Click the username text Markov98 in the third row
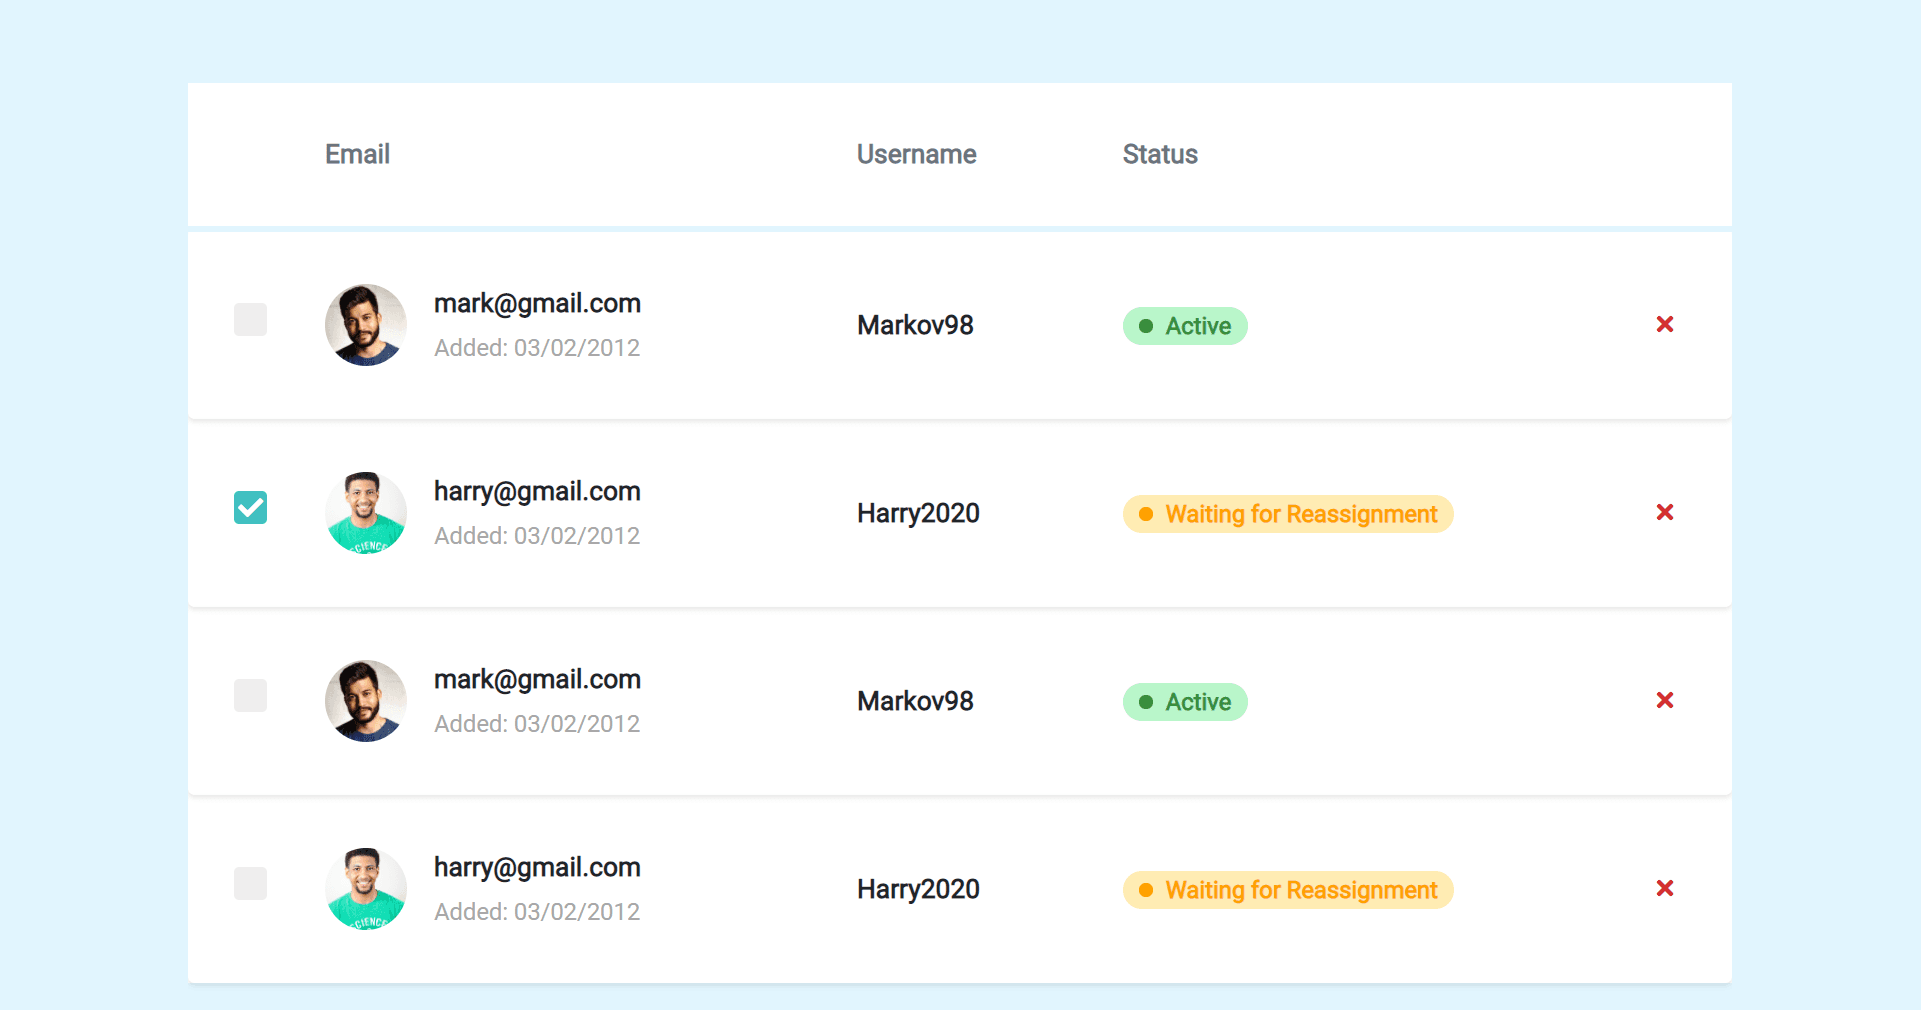This screenshot has height=1010, width=1921. point(915,701)
